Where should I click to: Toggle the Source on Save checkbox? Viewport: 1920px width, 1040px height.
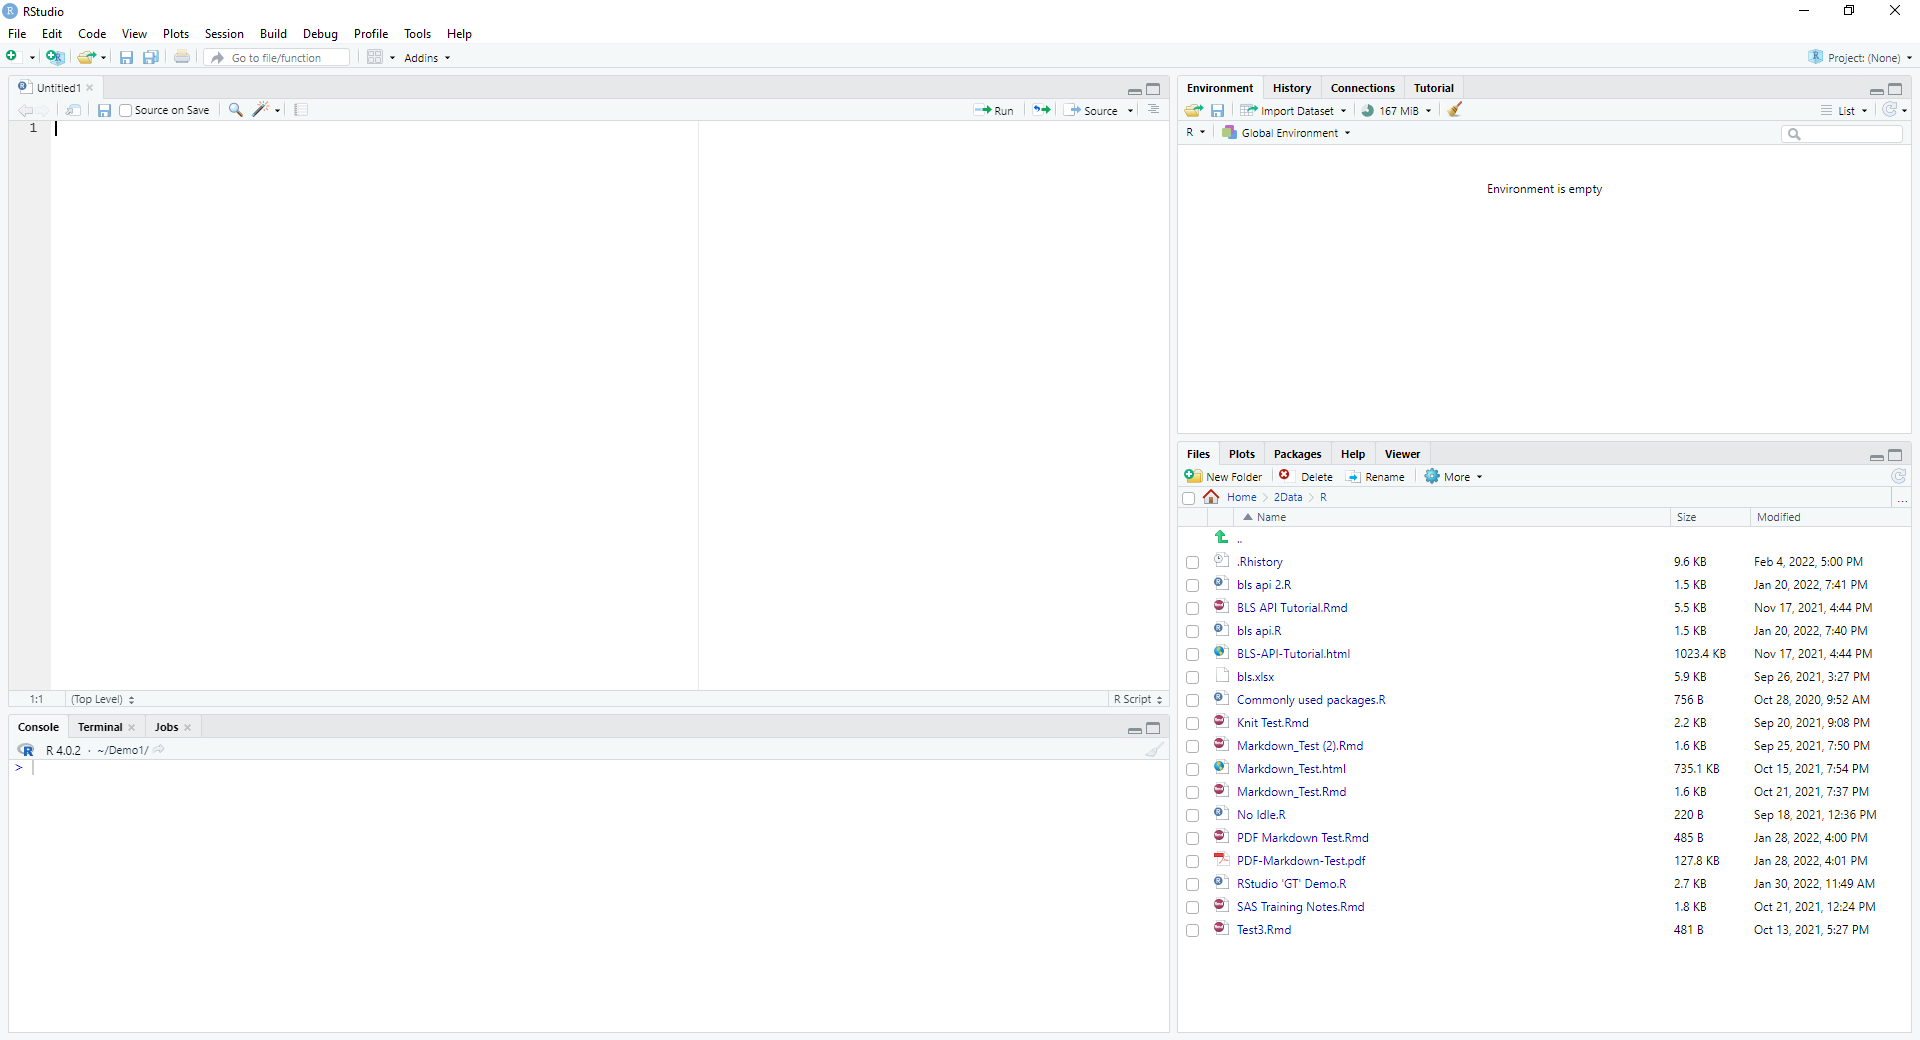click(126, 110)
